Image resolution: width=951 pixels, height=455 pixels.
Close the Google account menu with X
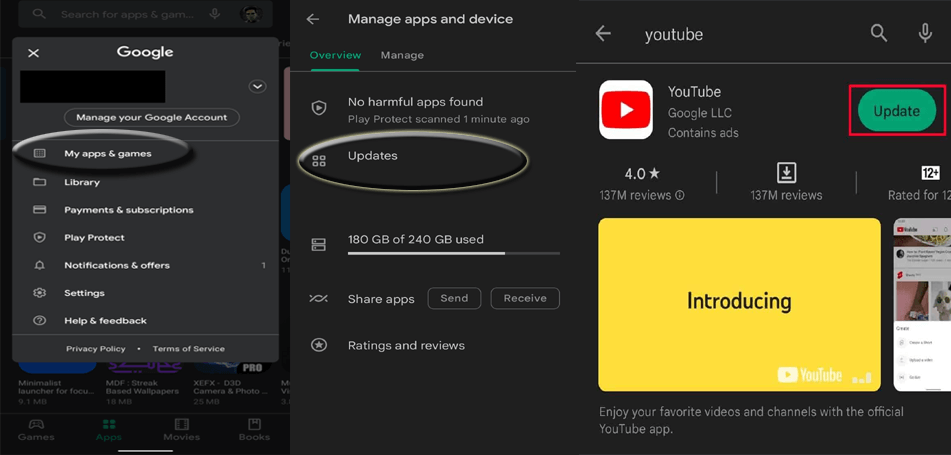[x=33, y=53]
